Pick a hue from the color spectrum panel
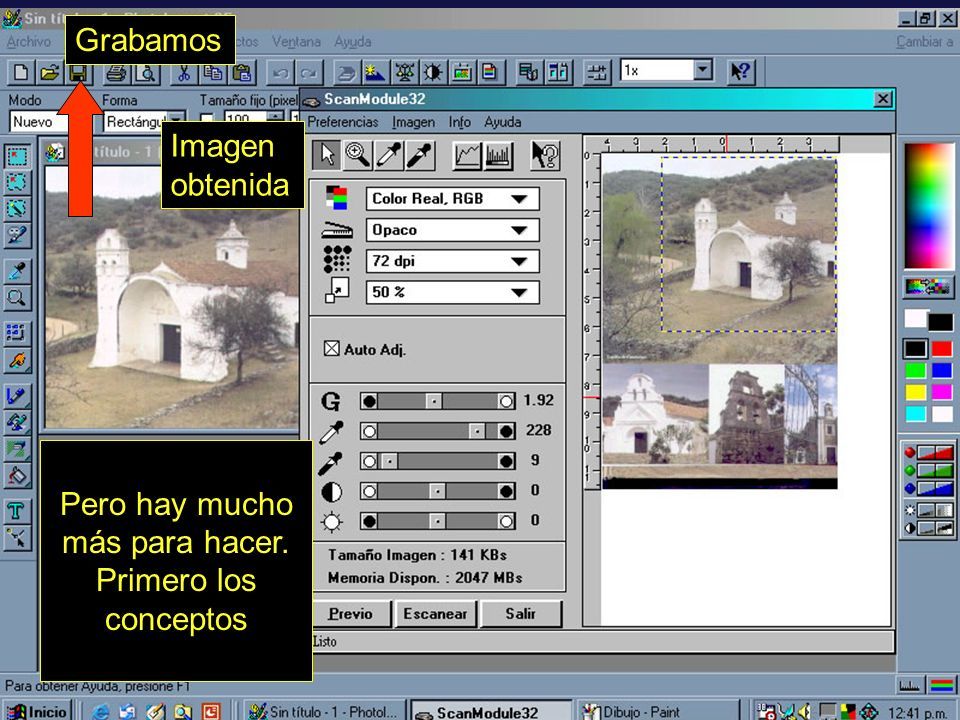 929,206
